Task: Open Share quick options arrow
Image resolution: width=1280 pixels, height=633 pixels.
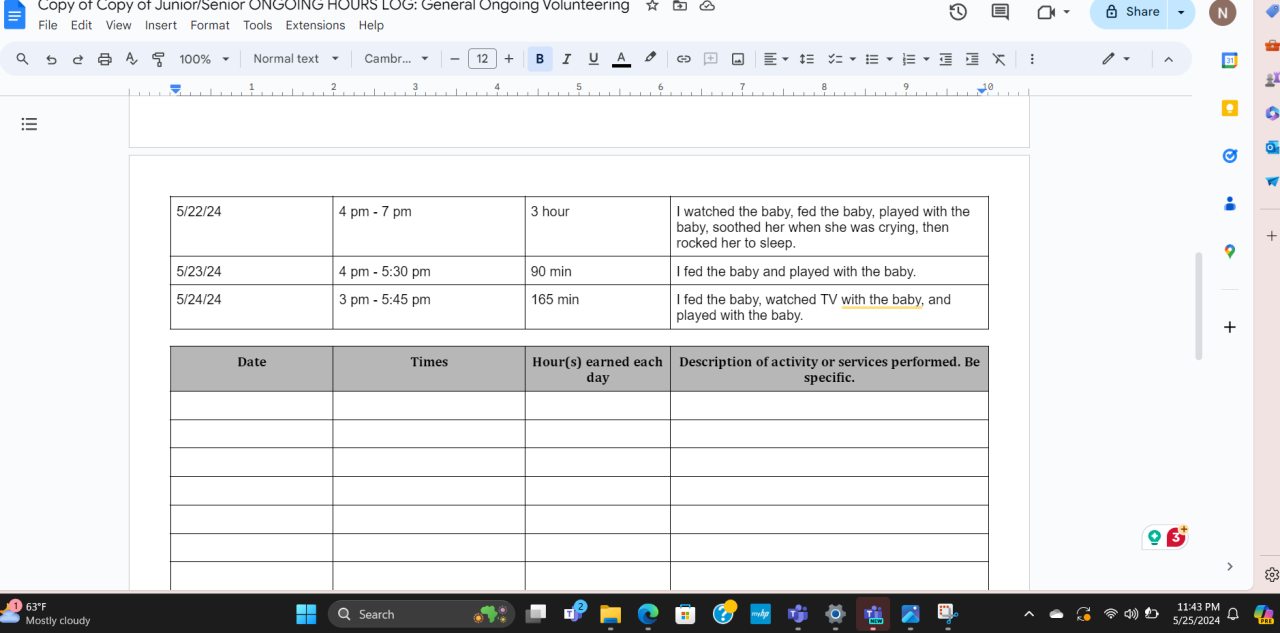Action: coord(1182,12)
